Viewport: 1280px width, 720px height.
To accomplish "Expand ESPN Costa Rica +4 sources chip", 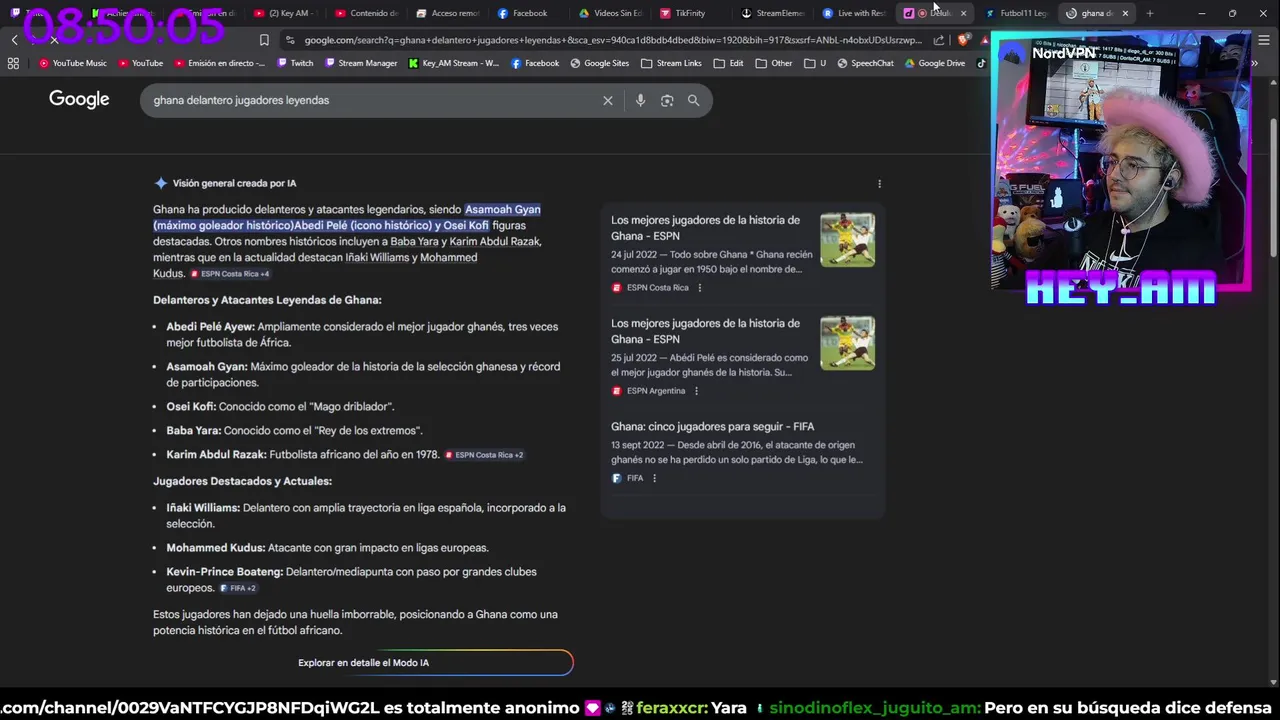I will 230,274.
